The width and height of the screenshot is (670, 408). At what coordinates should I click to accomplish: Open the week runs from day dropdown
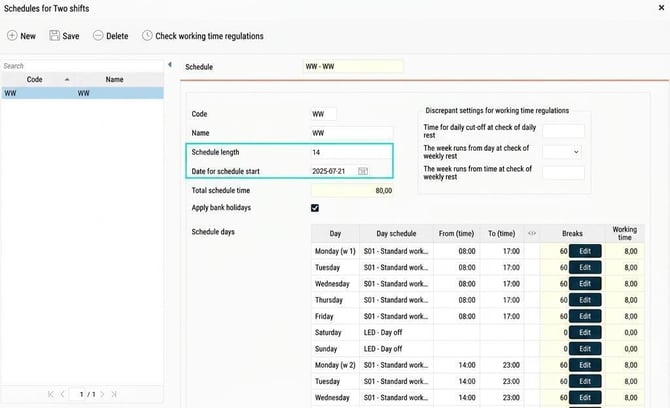click(x=561, y=152)
